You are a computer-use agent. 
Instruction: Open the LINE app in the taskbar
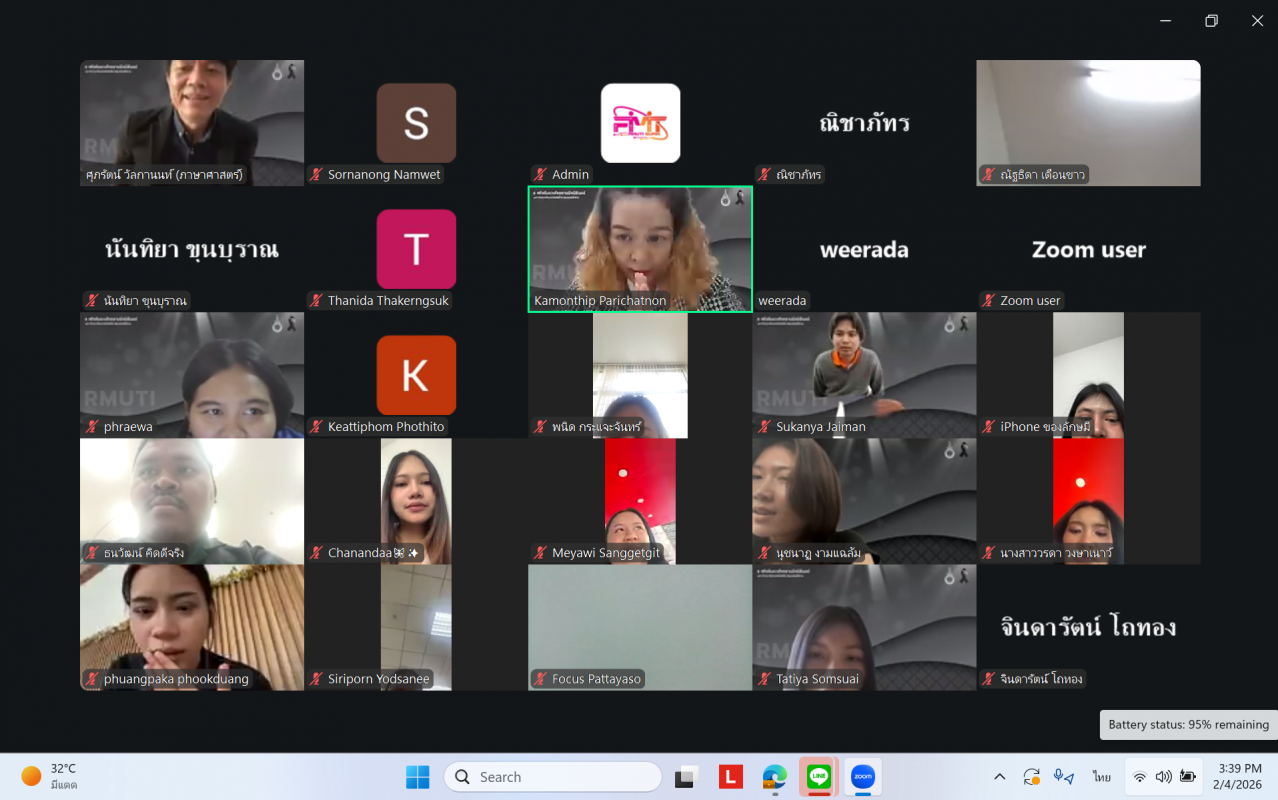point(819,777)
